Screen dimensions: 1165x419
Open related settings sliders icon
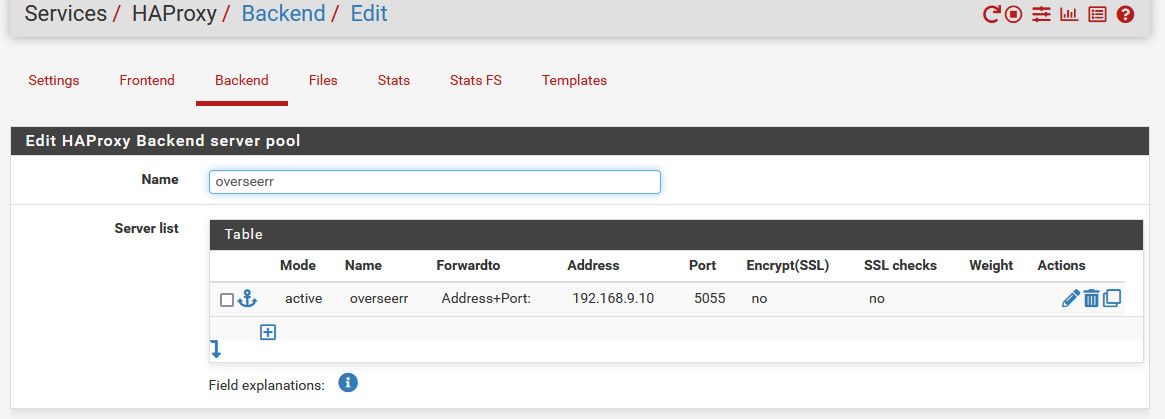coord(1042,14)
